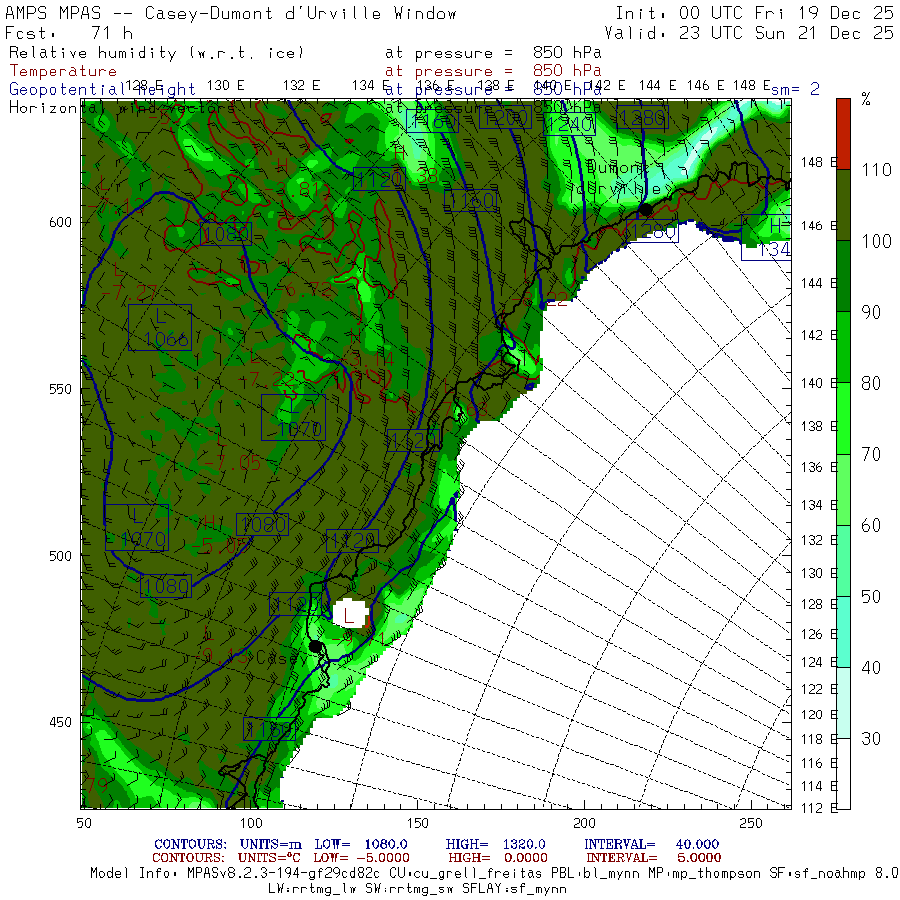Click the 80–90% green color bar segment
This screenshot has height=900, width=900.
[x=843, y=347]
